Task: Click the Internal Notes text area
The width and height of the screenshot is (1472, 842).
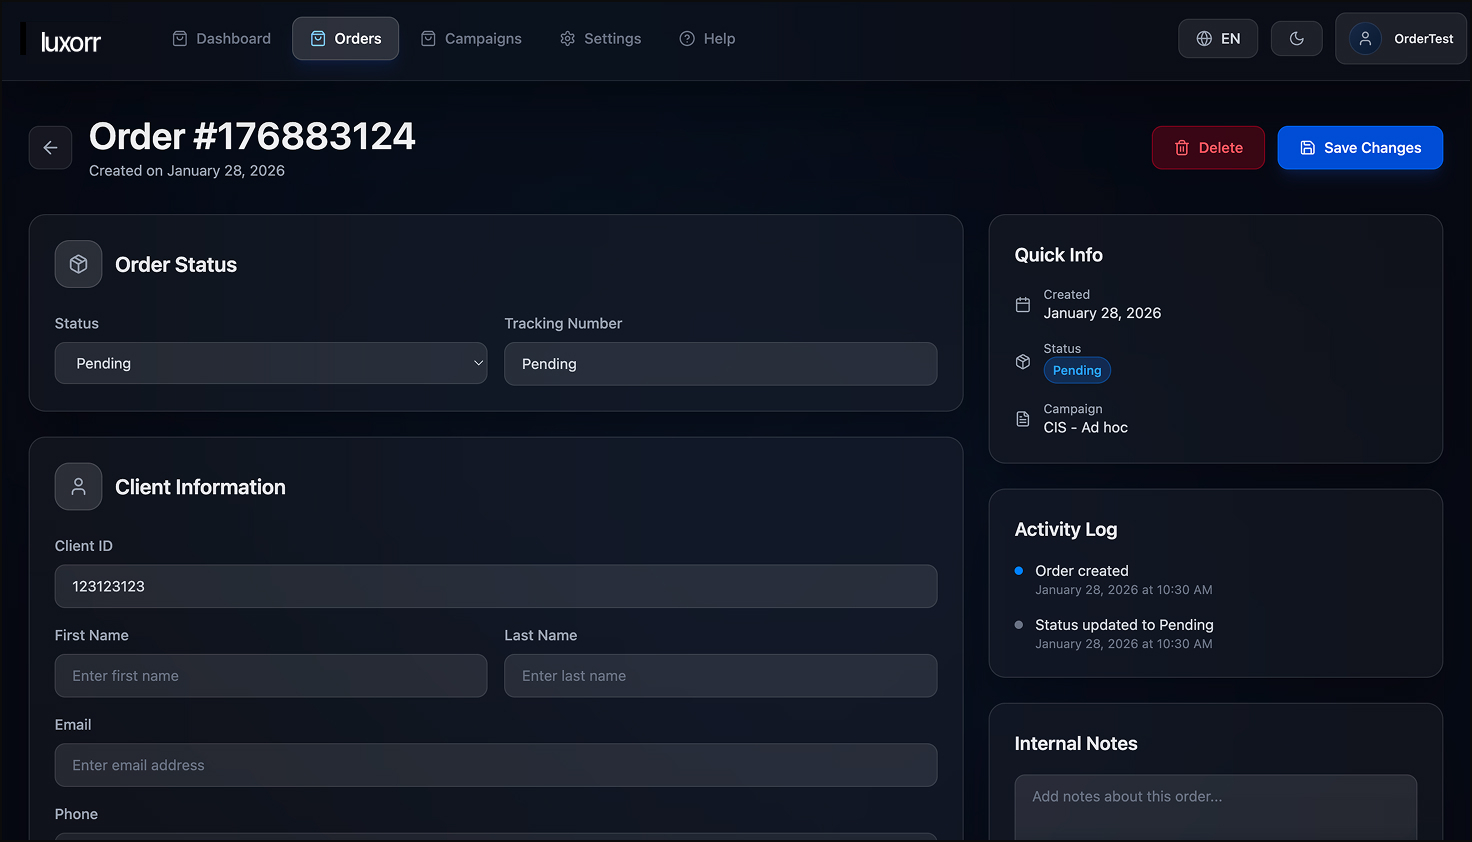Action: coord(1215,806)
